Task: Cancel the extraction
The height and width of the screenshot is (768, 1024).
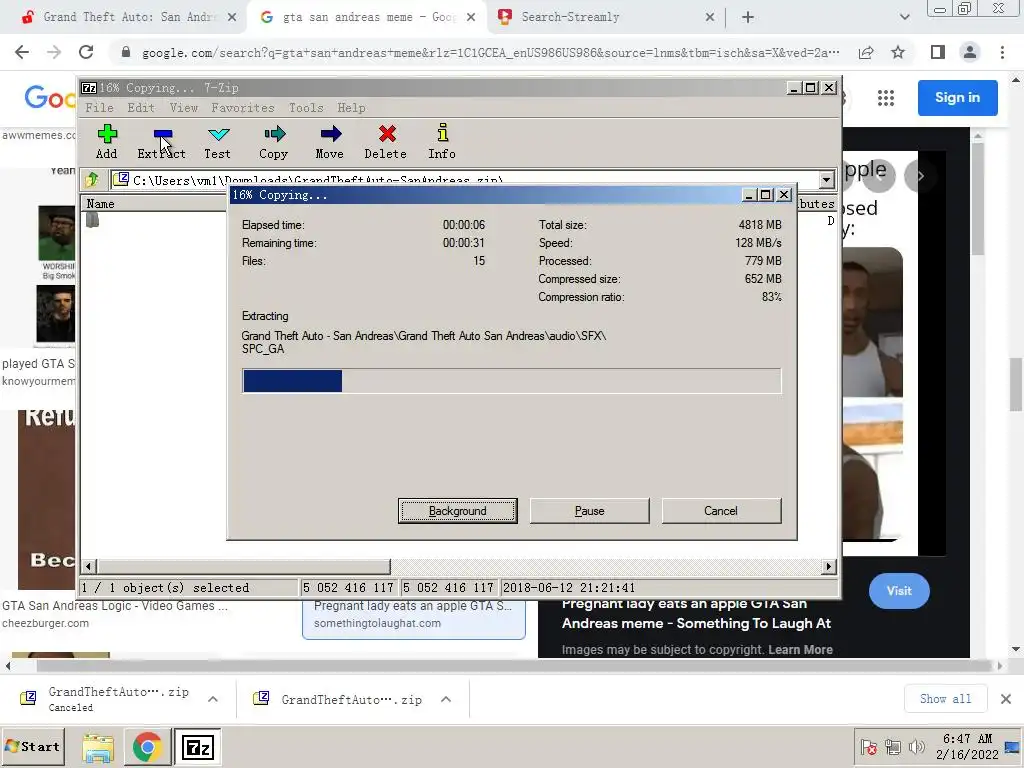Action: pyautogui.click(x=721, y=511)
